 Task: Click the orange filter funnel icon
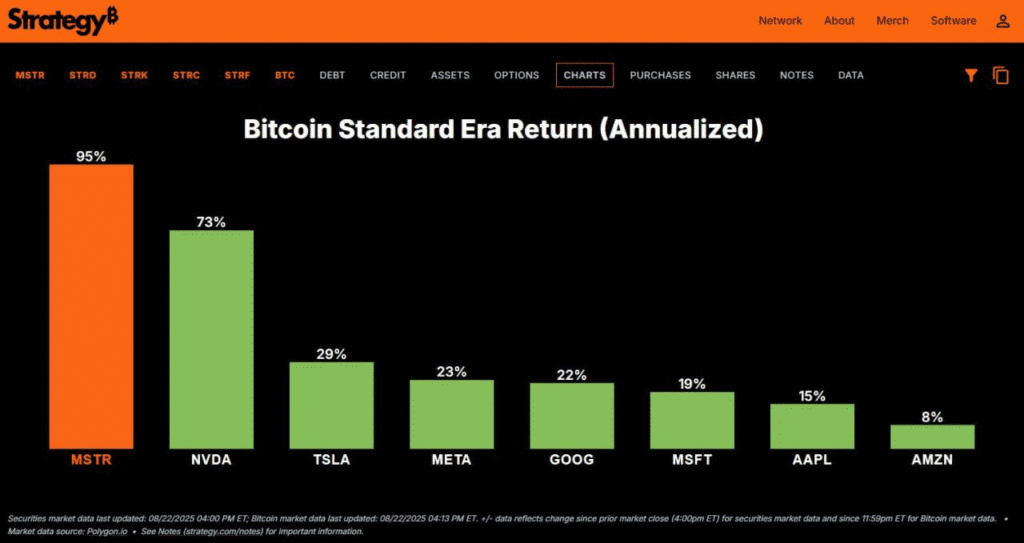point(971,76)
